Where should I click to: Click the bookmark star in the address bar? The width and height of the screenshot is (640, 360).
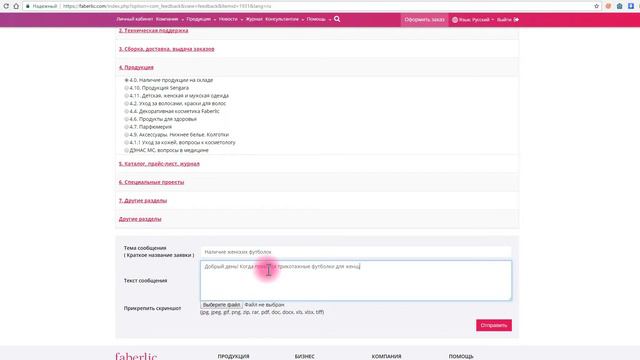[596, 6]
